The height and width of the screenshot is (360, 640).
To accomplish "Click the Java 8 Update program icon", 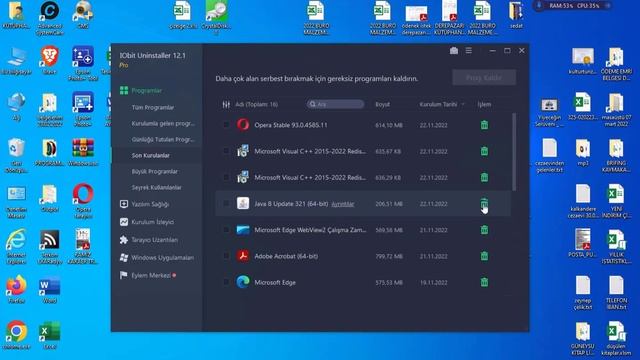I will coord(243,203).
